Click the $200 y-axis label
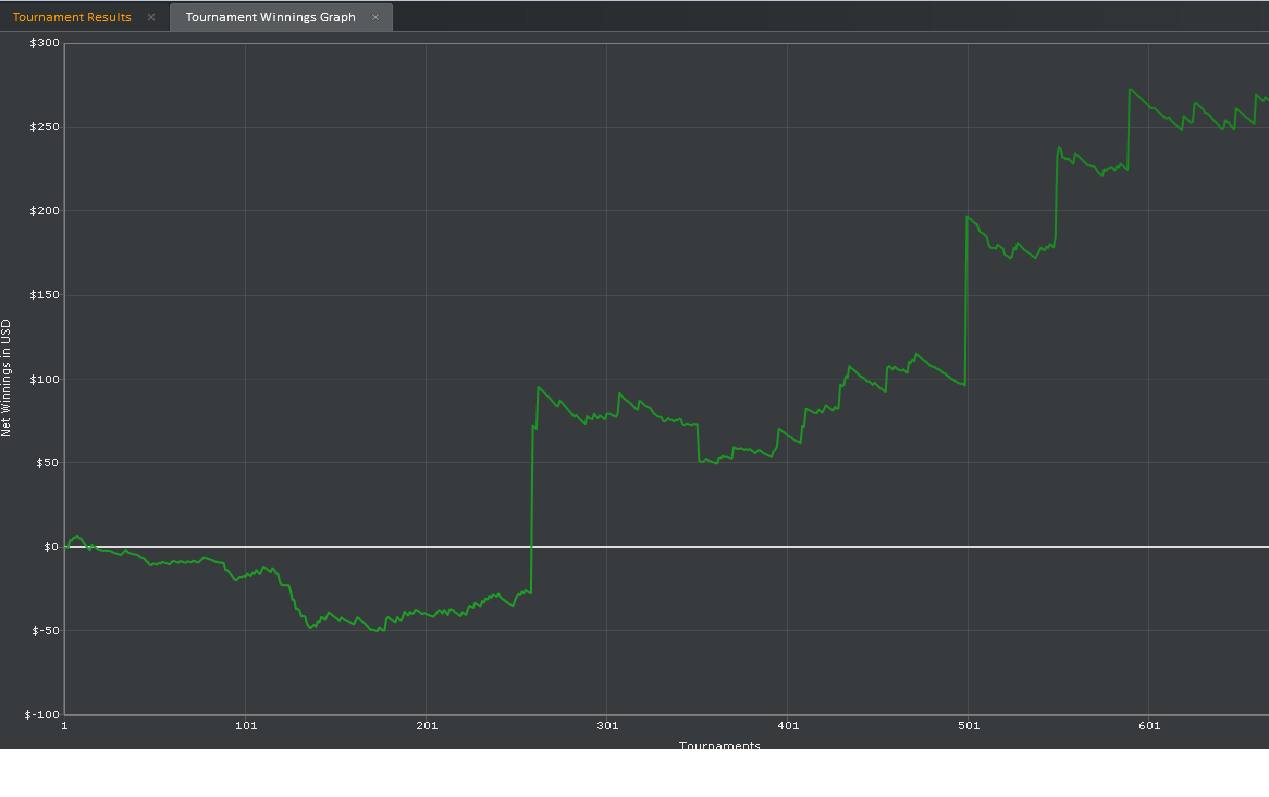 tap(45, 211)
